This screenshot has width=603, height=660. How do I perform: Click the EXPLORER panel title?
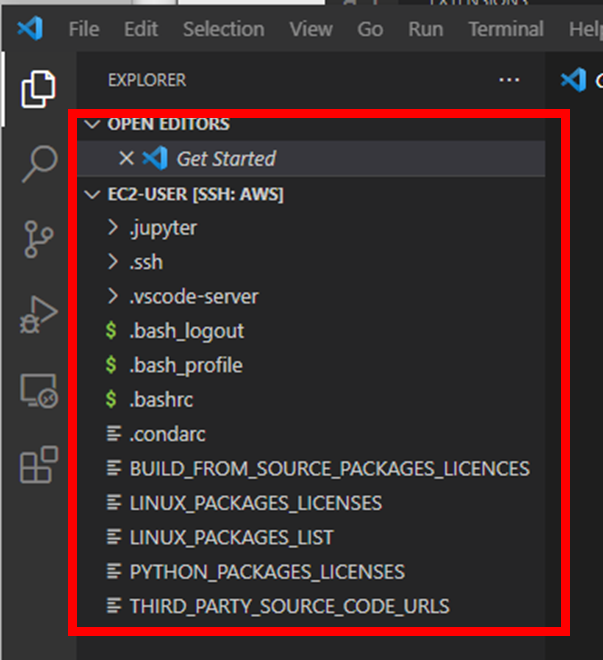pyautogui.click(x=147, y=80)
